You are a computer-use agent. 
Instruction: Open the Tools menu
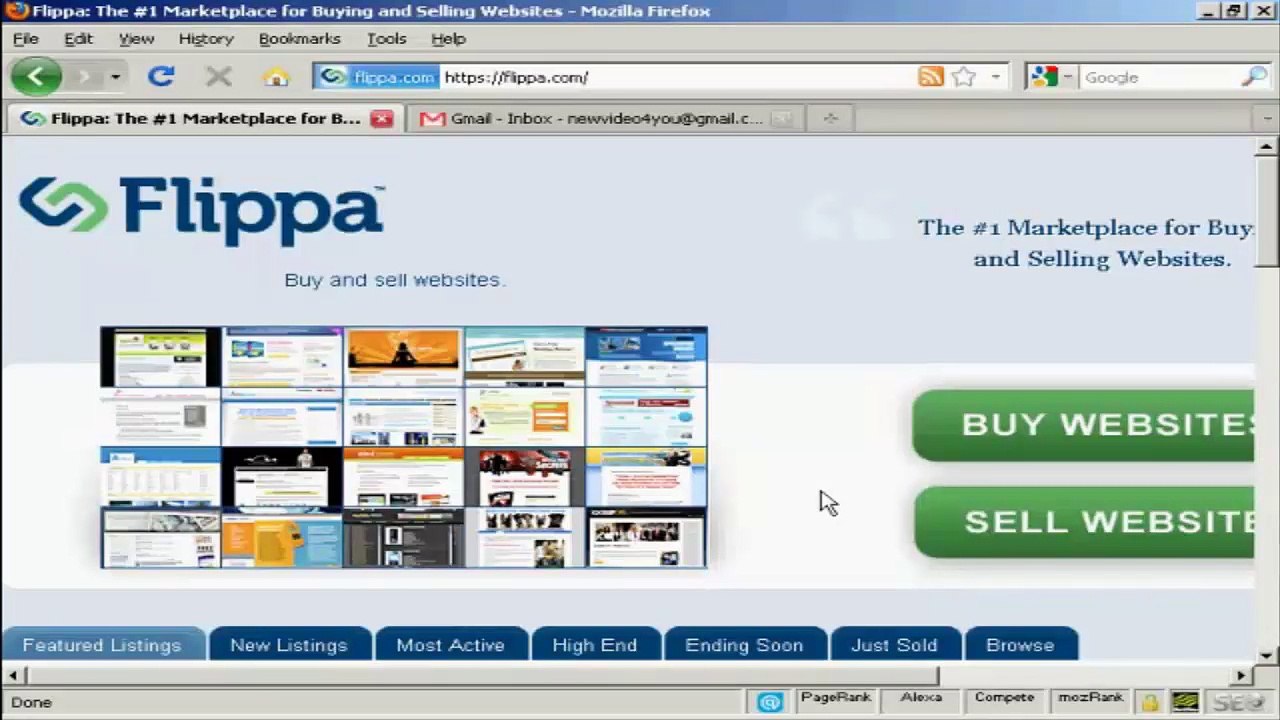point(386,38)
